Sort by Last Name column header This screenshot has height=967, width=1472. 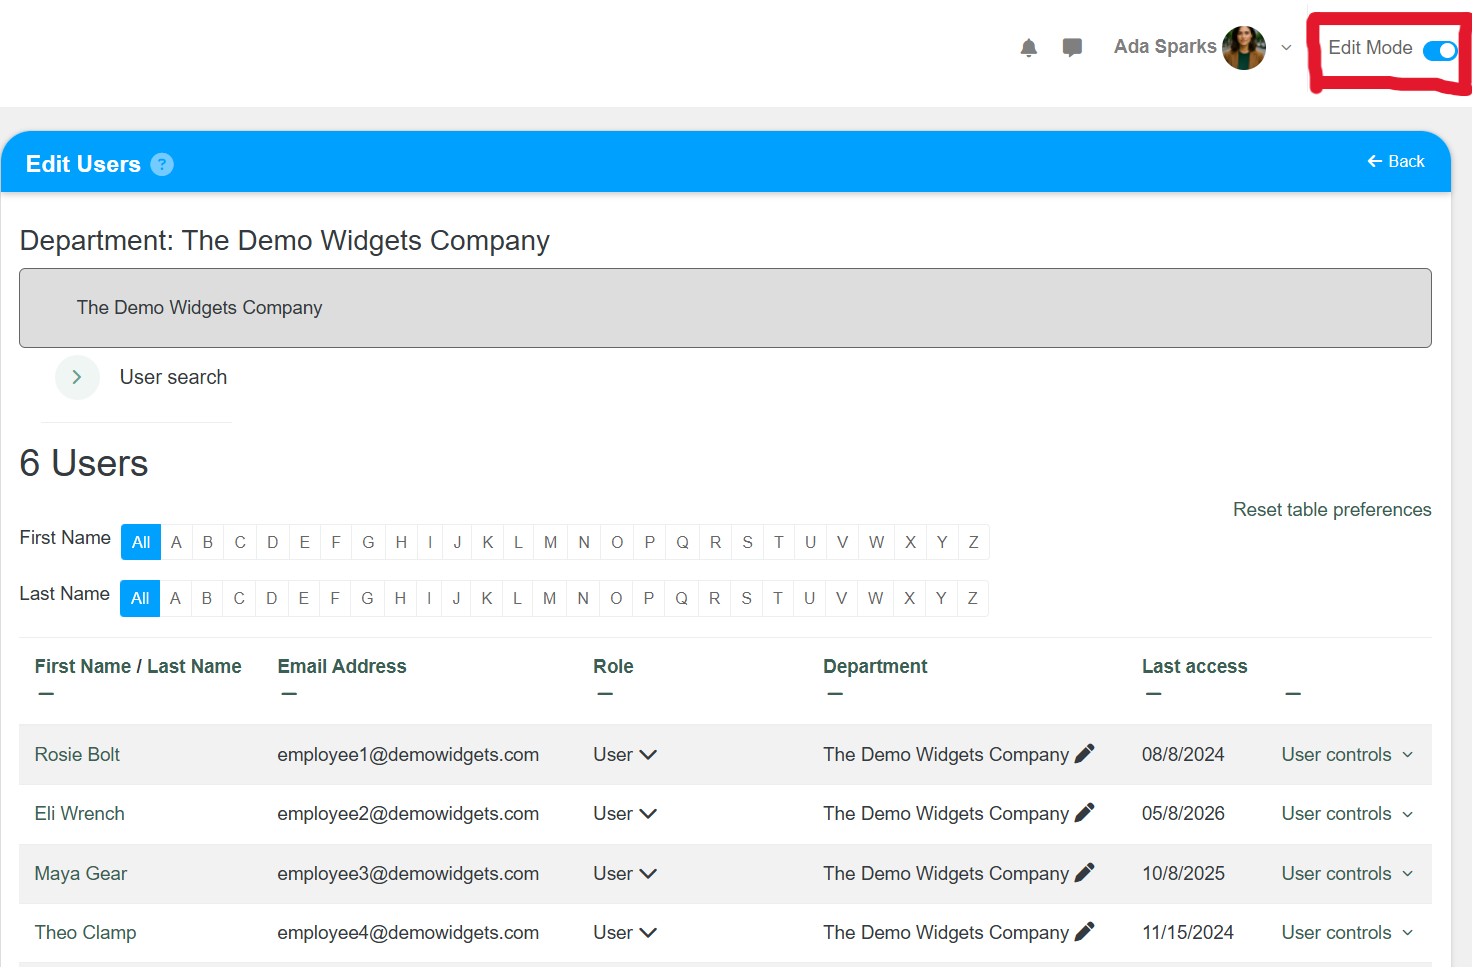(194, 666)
